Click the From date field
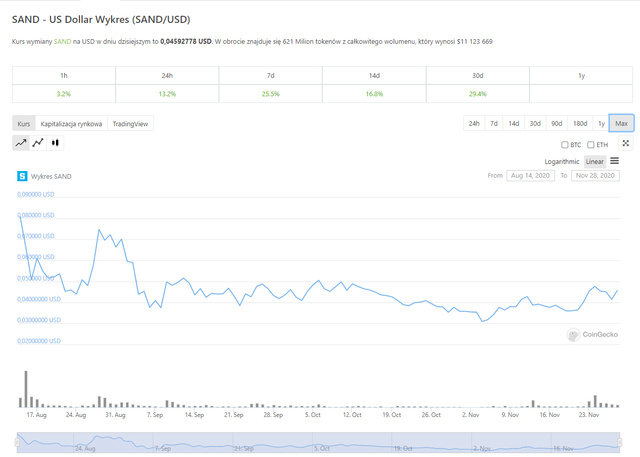This screenshot has width=640, height=457. 530,175
